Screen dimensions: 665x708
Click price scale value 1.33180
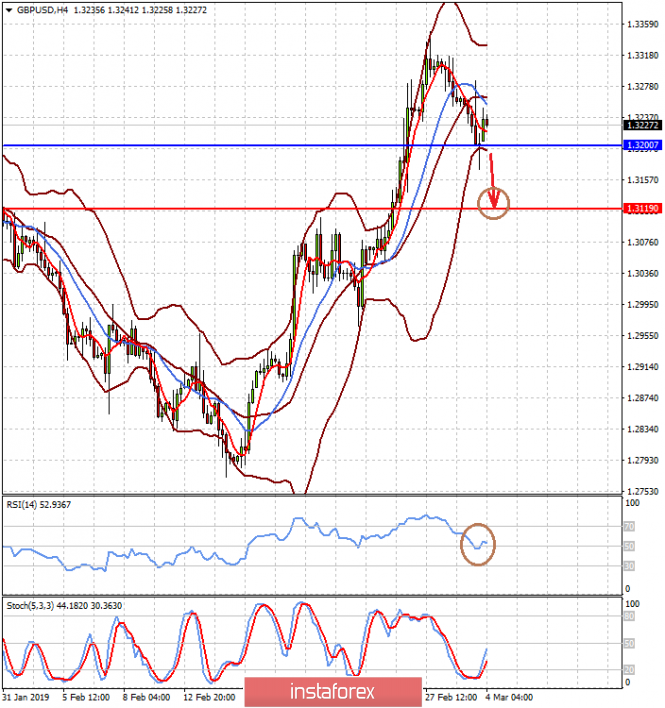(643, 56)
